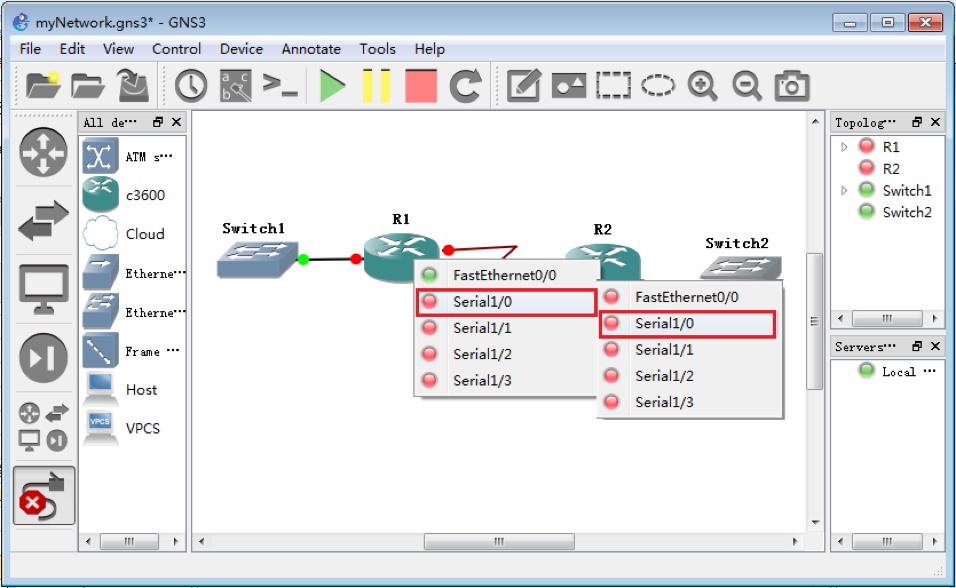Reload all devices icon
The width and height of the screenshot is (956, 588).
coord(465,85)
